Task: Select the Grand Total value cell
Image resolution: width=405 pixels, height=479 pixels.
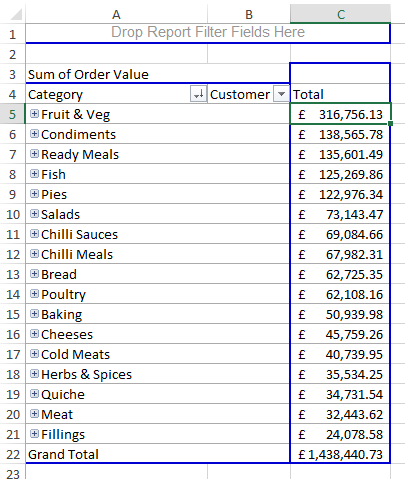Action: tap(340, 454)
